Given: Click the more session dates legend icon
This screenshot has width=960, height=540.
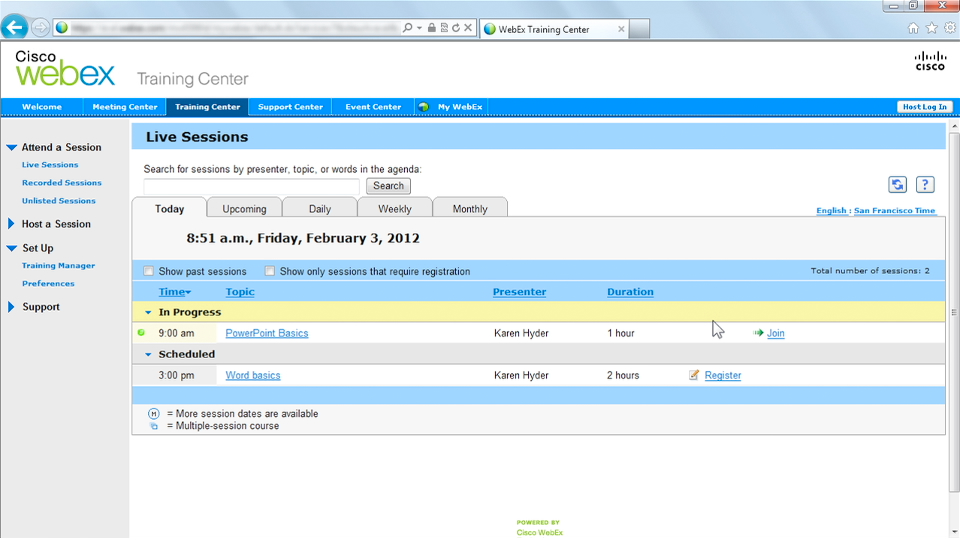Looking at the screenshot, I should click(154, 414).
